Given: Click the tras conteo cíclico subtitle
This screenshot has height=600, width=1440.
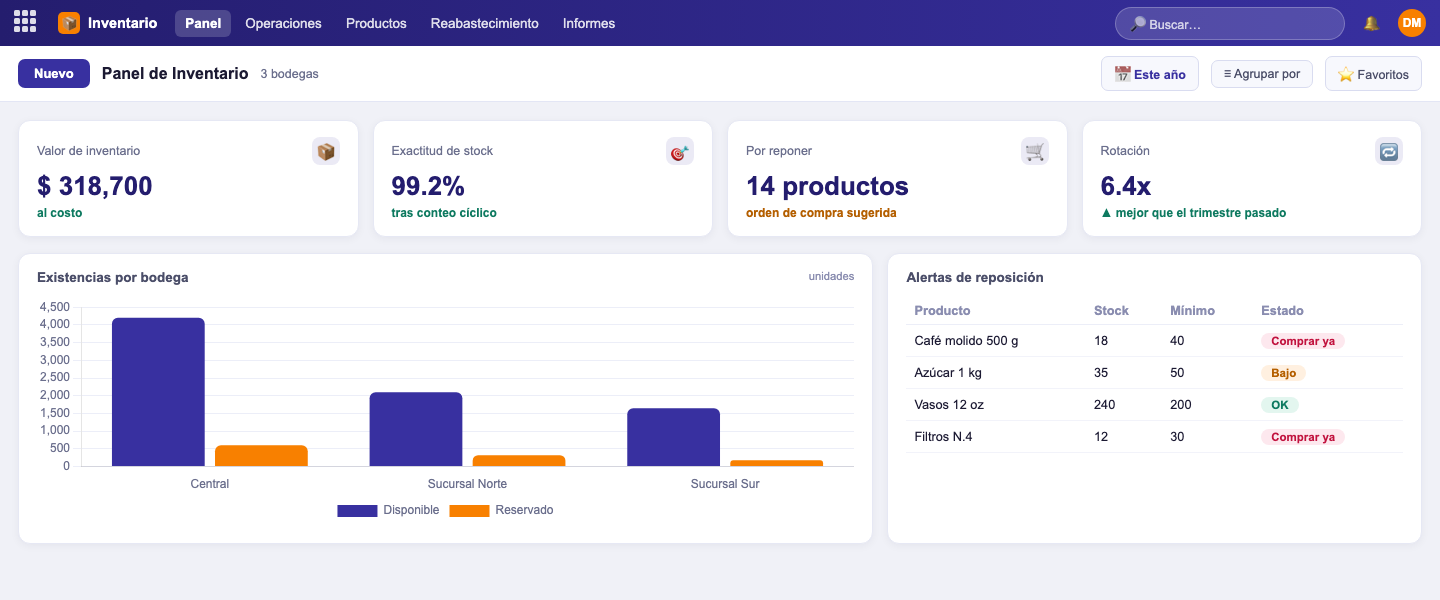Looking at the screenshot, I should click(x=444, y=213).
